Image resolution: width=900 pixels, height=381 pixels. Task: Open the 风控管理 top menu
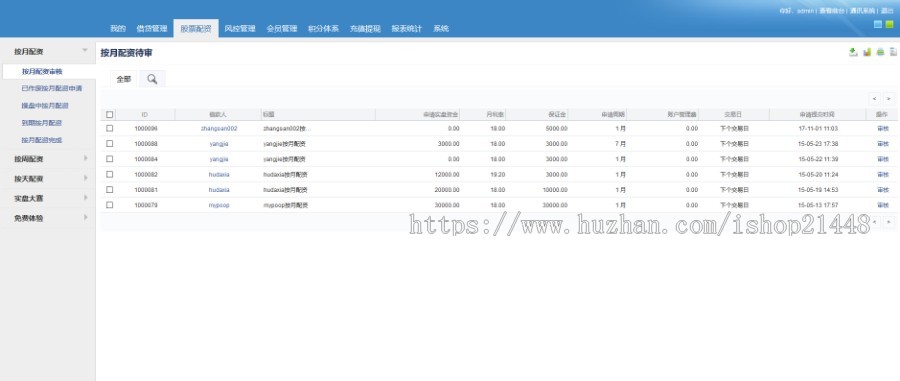coord(239,28)
